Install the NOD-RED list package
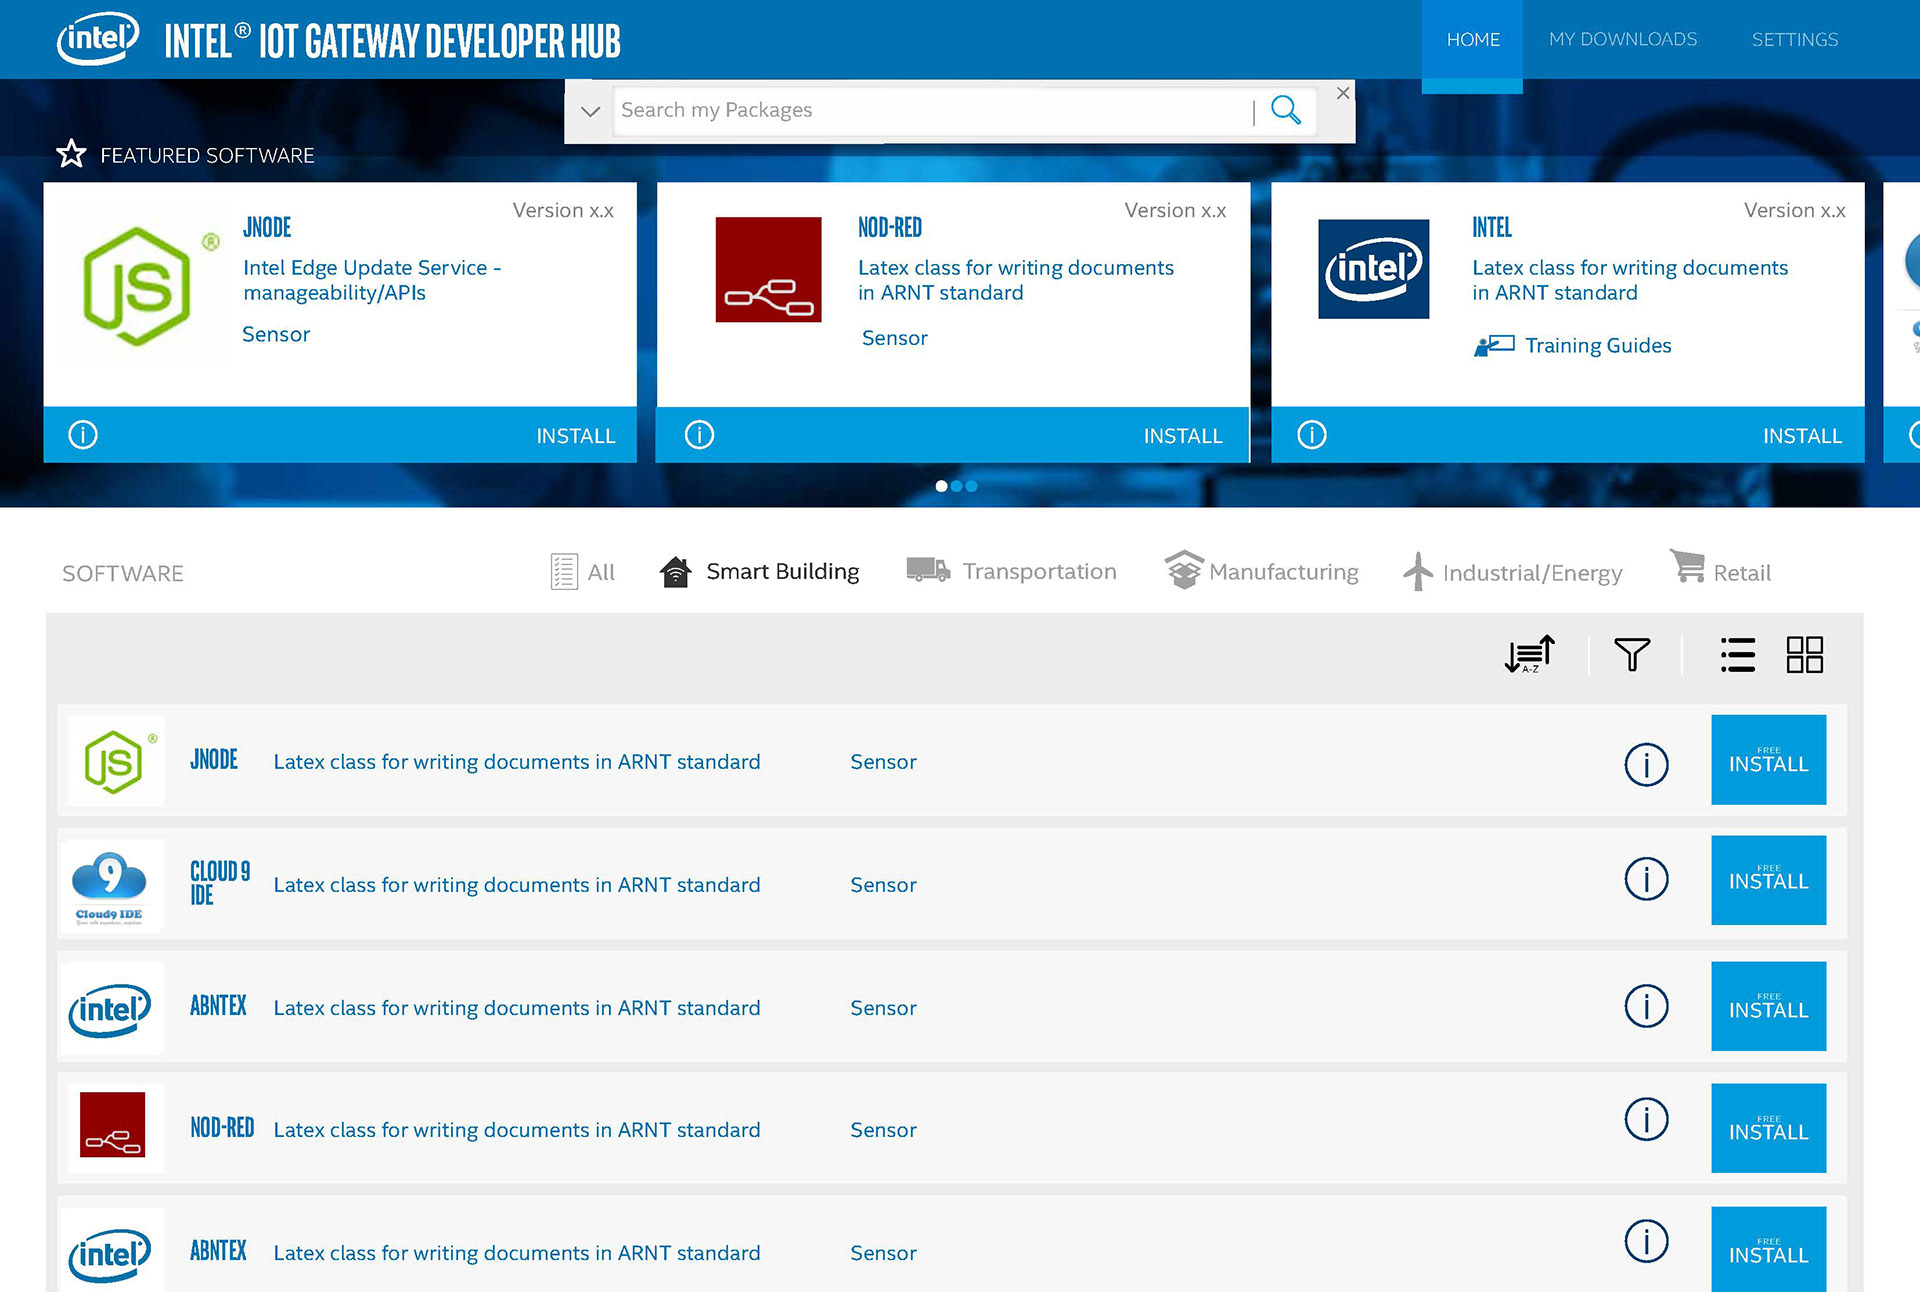The image size is (1920, 1292). 1768,1128
